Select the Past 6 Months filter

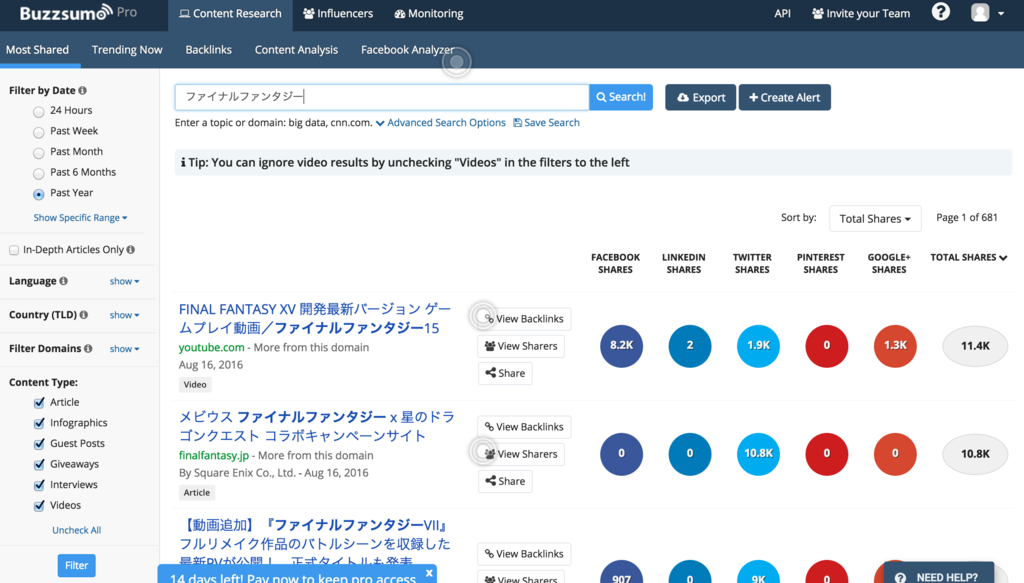tap(39, 174)
